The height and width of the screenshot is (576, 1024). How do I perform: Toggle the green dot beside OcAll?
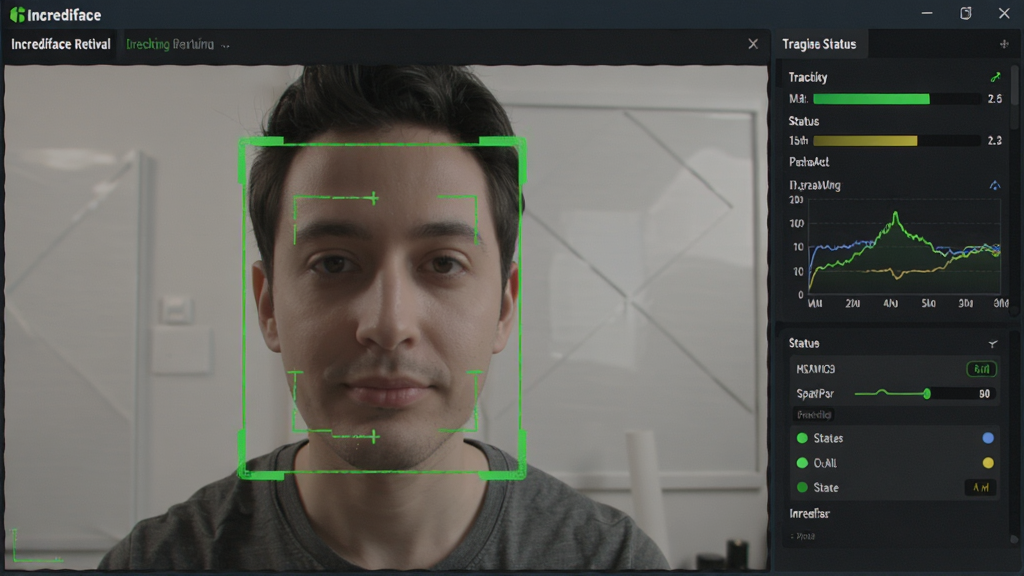(x=803, y=463)
